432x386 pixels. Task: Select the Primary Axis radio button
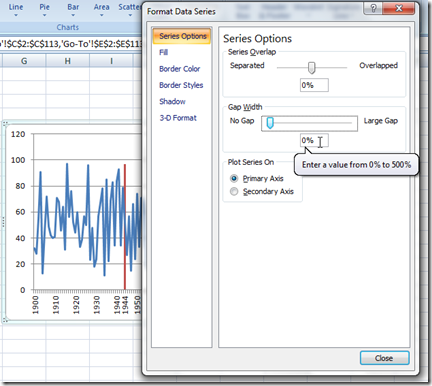coord(234,178)
